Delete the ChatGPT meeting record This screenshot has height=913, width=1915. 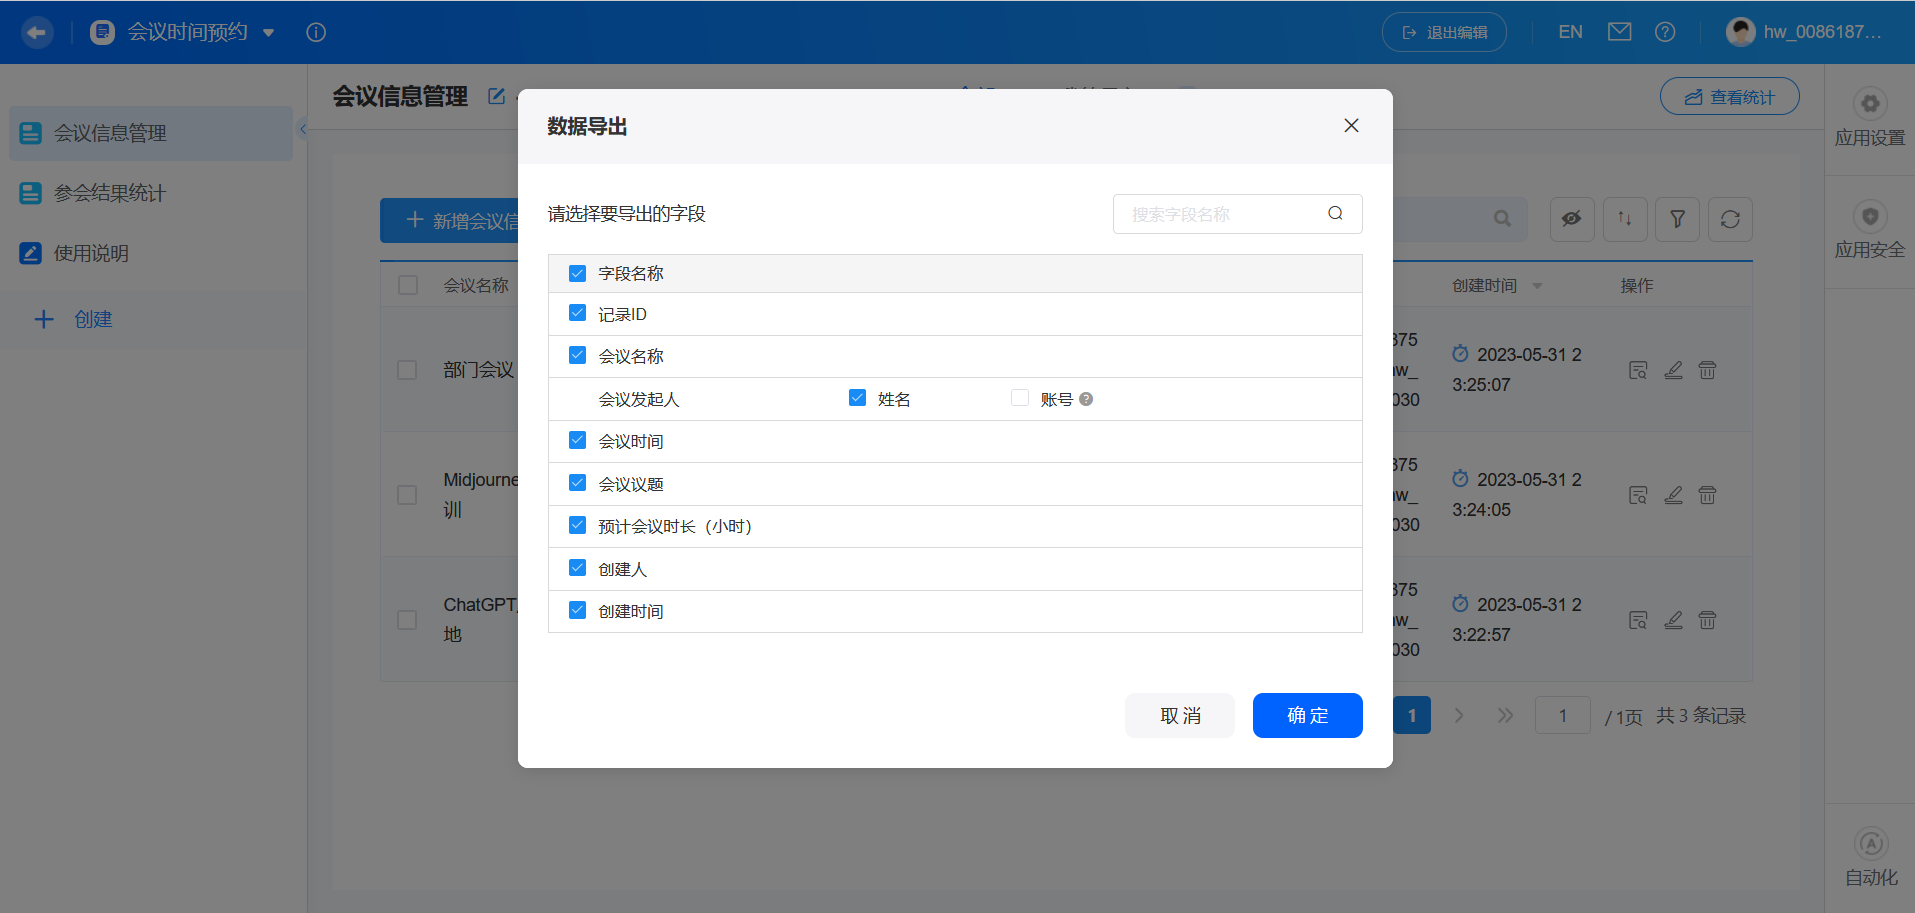coord(1706,620)
